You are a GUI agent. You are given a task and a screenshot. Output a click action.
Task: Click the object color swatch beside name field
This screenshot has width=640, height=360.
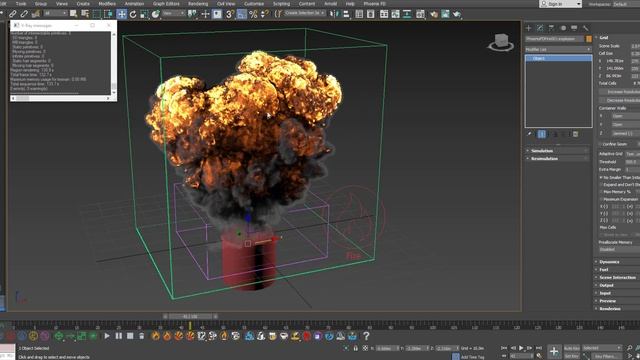click(x=589, y=39)
